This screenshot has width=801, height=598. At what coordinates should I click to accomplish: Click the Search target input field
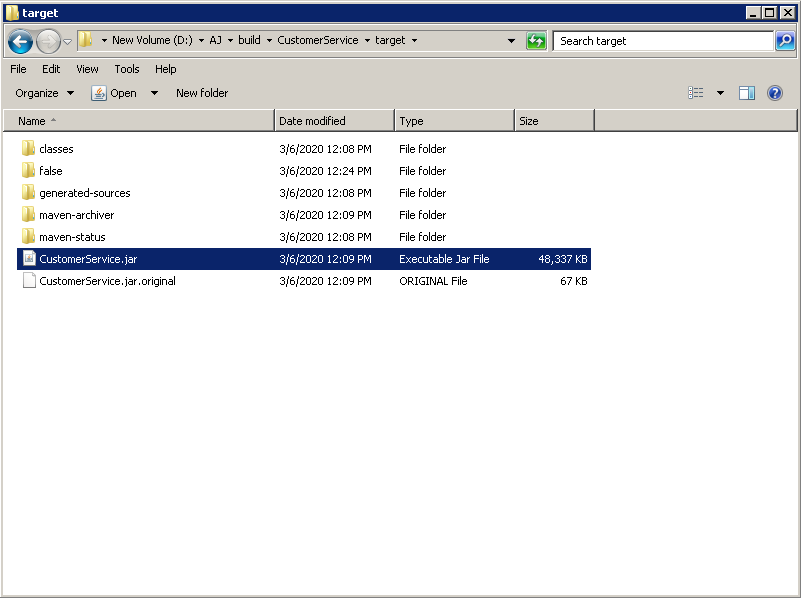[662, 41]
